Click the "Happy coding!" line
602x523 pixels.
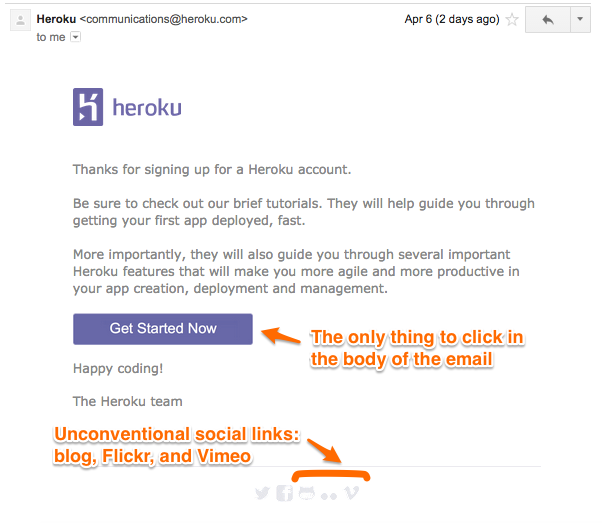tap(117, 368)
